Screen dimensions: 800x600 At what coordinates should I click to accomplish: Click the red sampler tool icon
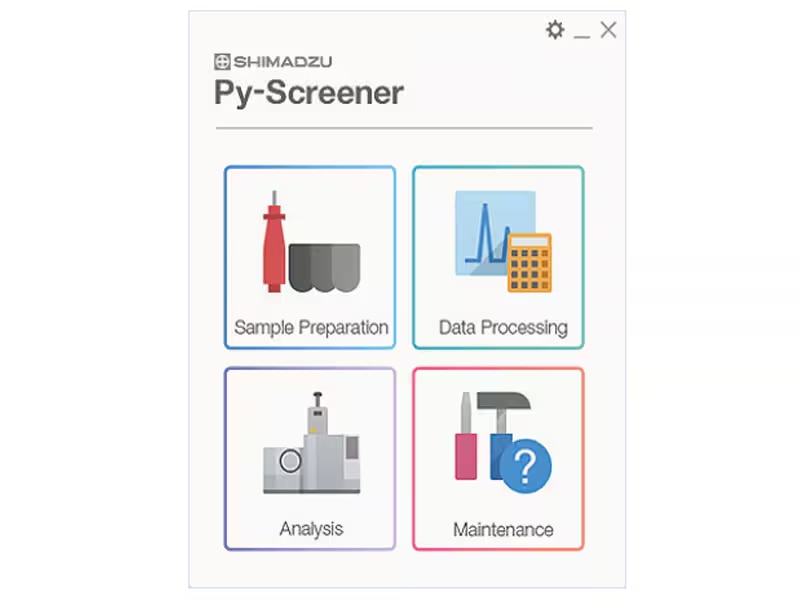(x=274, y=241)
